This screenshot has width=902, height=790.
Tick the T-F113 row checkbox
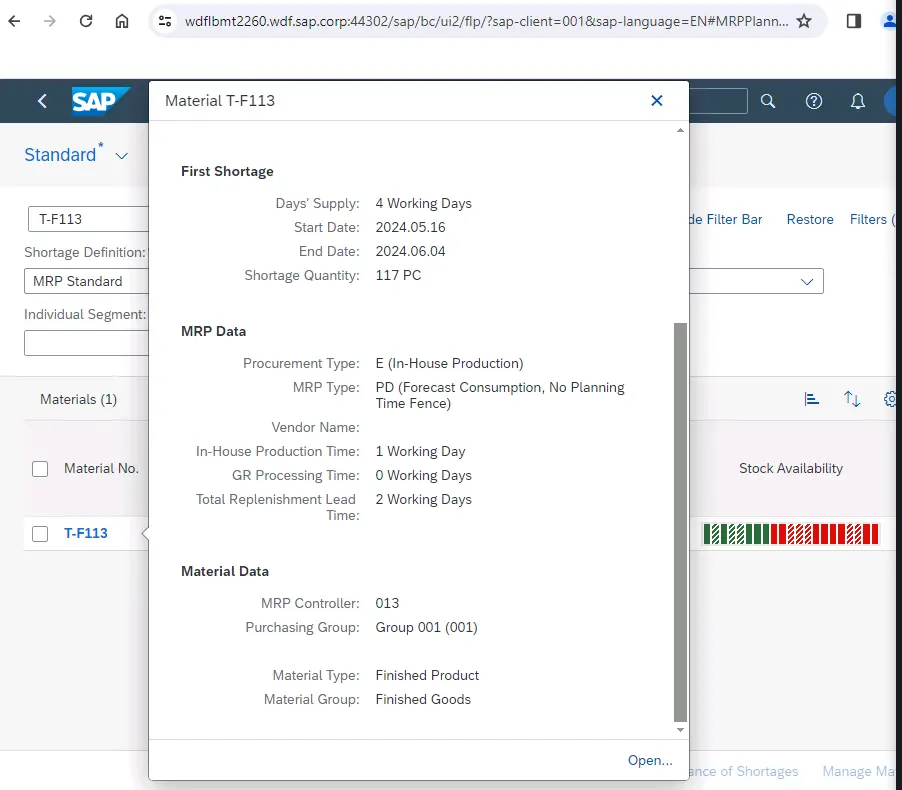40,534
